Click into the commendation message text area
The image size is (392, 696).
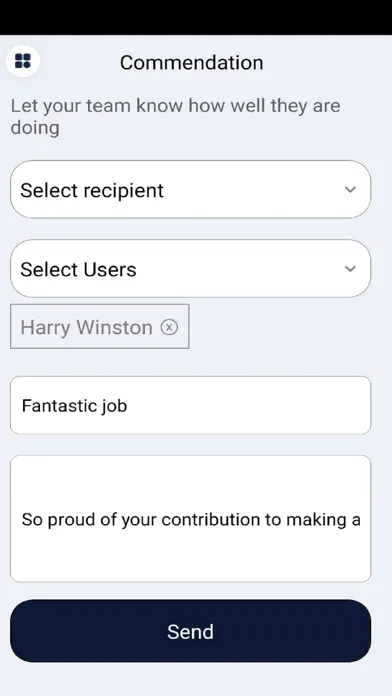[x=190, y=518]
